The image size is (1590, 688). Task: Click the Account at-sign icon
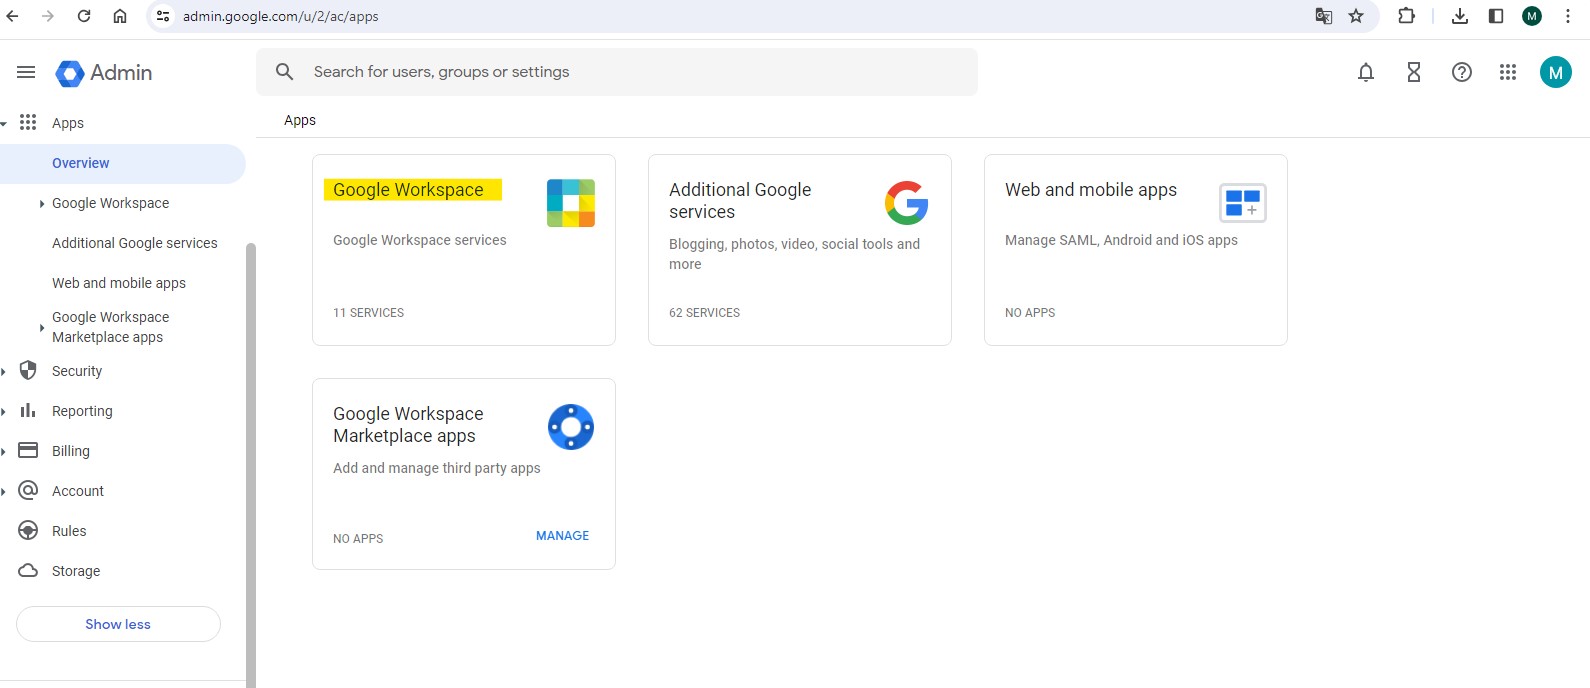click(x=28, y=490)
